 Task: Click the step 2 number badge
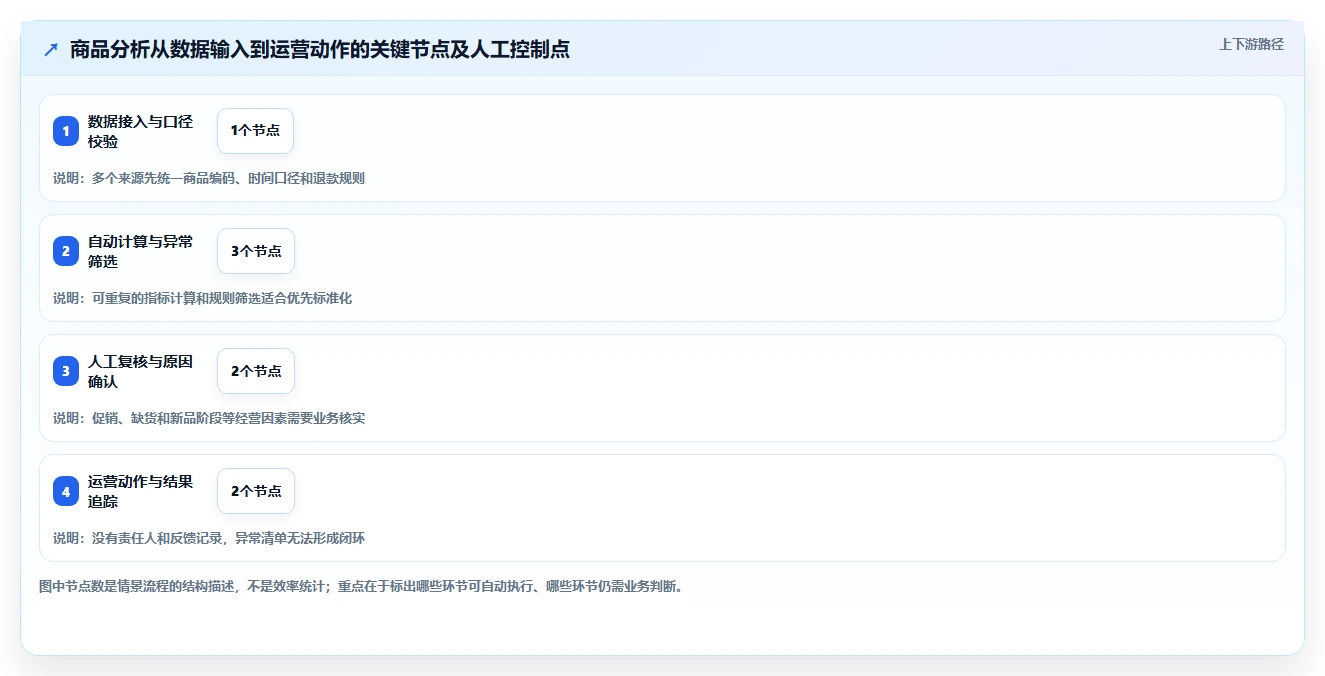point(66,251)
